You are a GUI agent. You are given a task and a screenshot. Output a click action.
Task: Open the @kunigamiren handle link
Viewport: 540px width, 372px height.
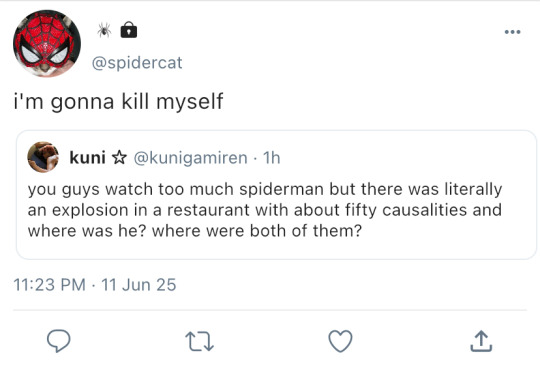click(190, 158)
